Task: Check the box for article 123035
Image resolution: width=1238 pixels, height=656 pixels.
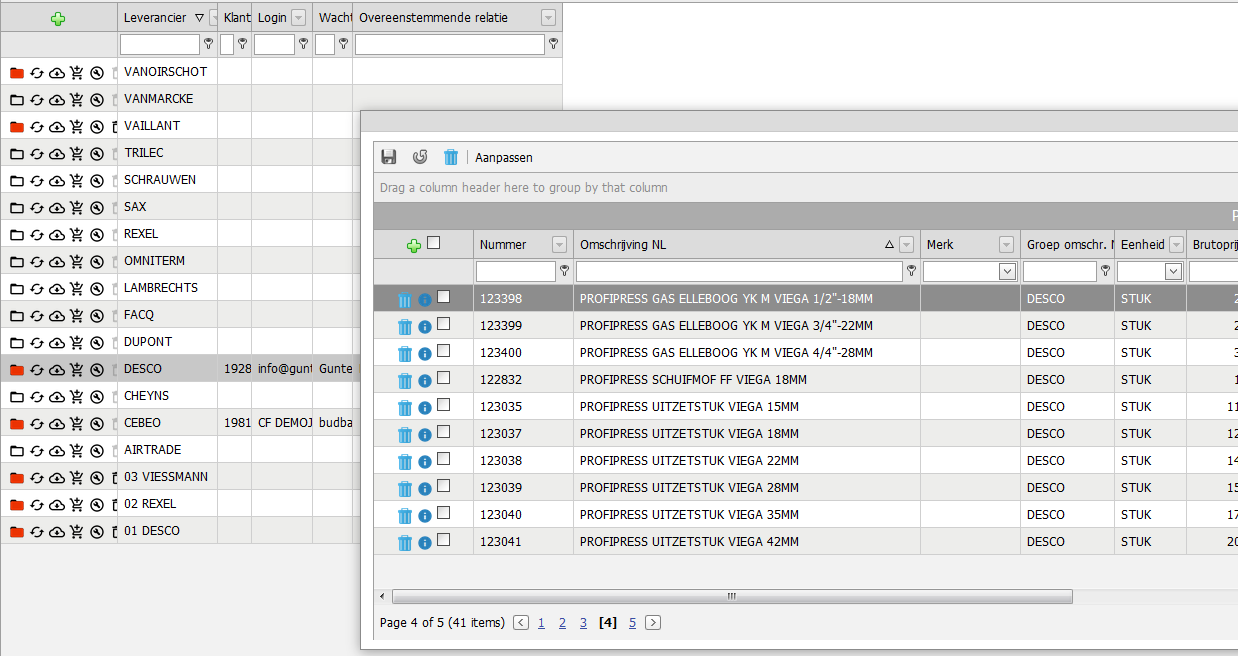Action: point(444,404)
